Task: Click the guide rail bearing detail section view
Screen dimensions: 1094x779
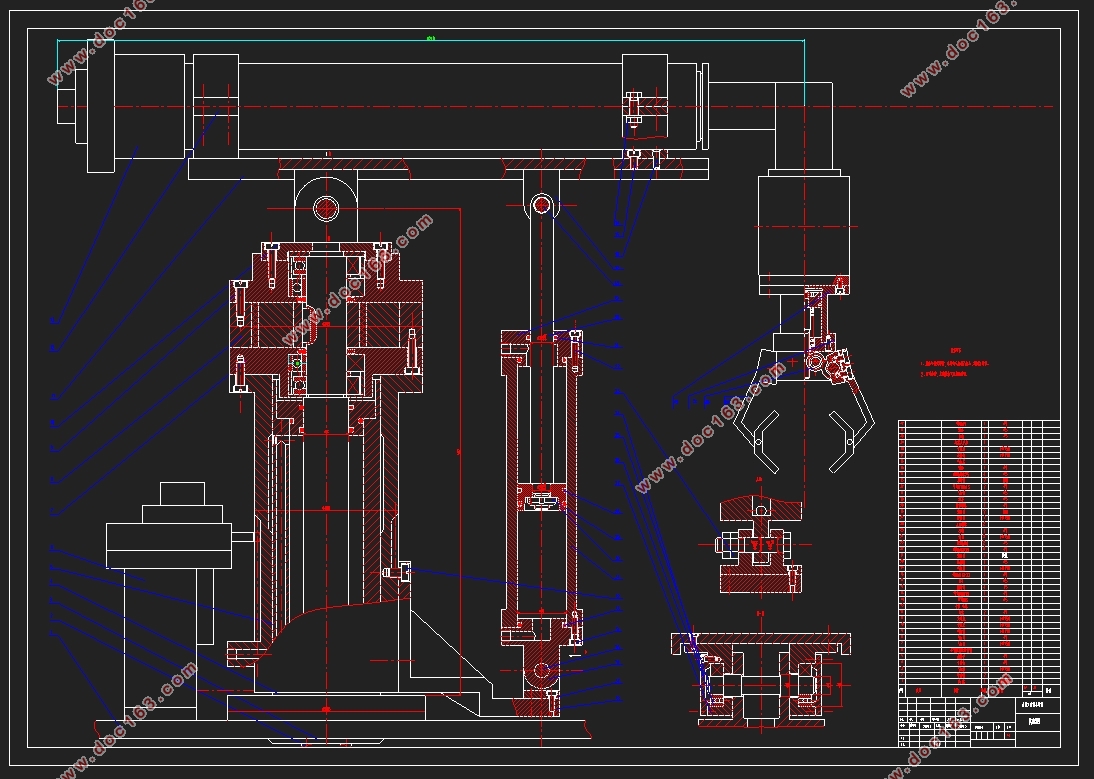Action: [x=761, y=680]
